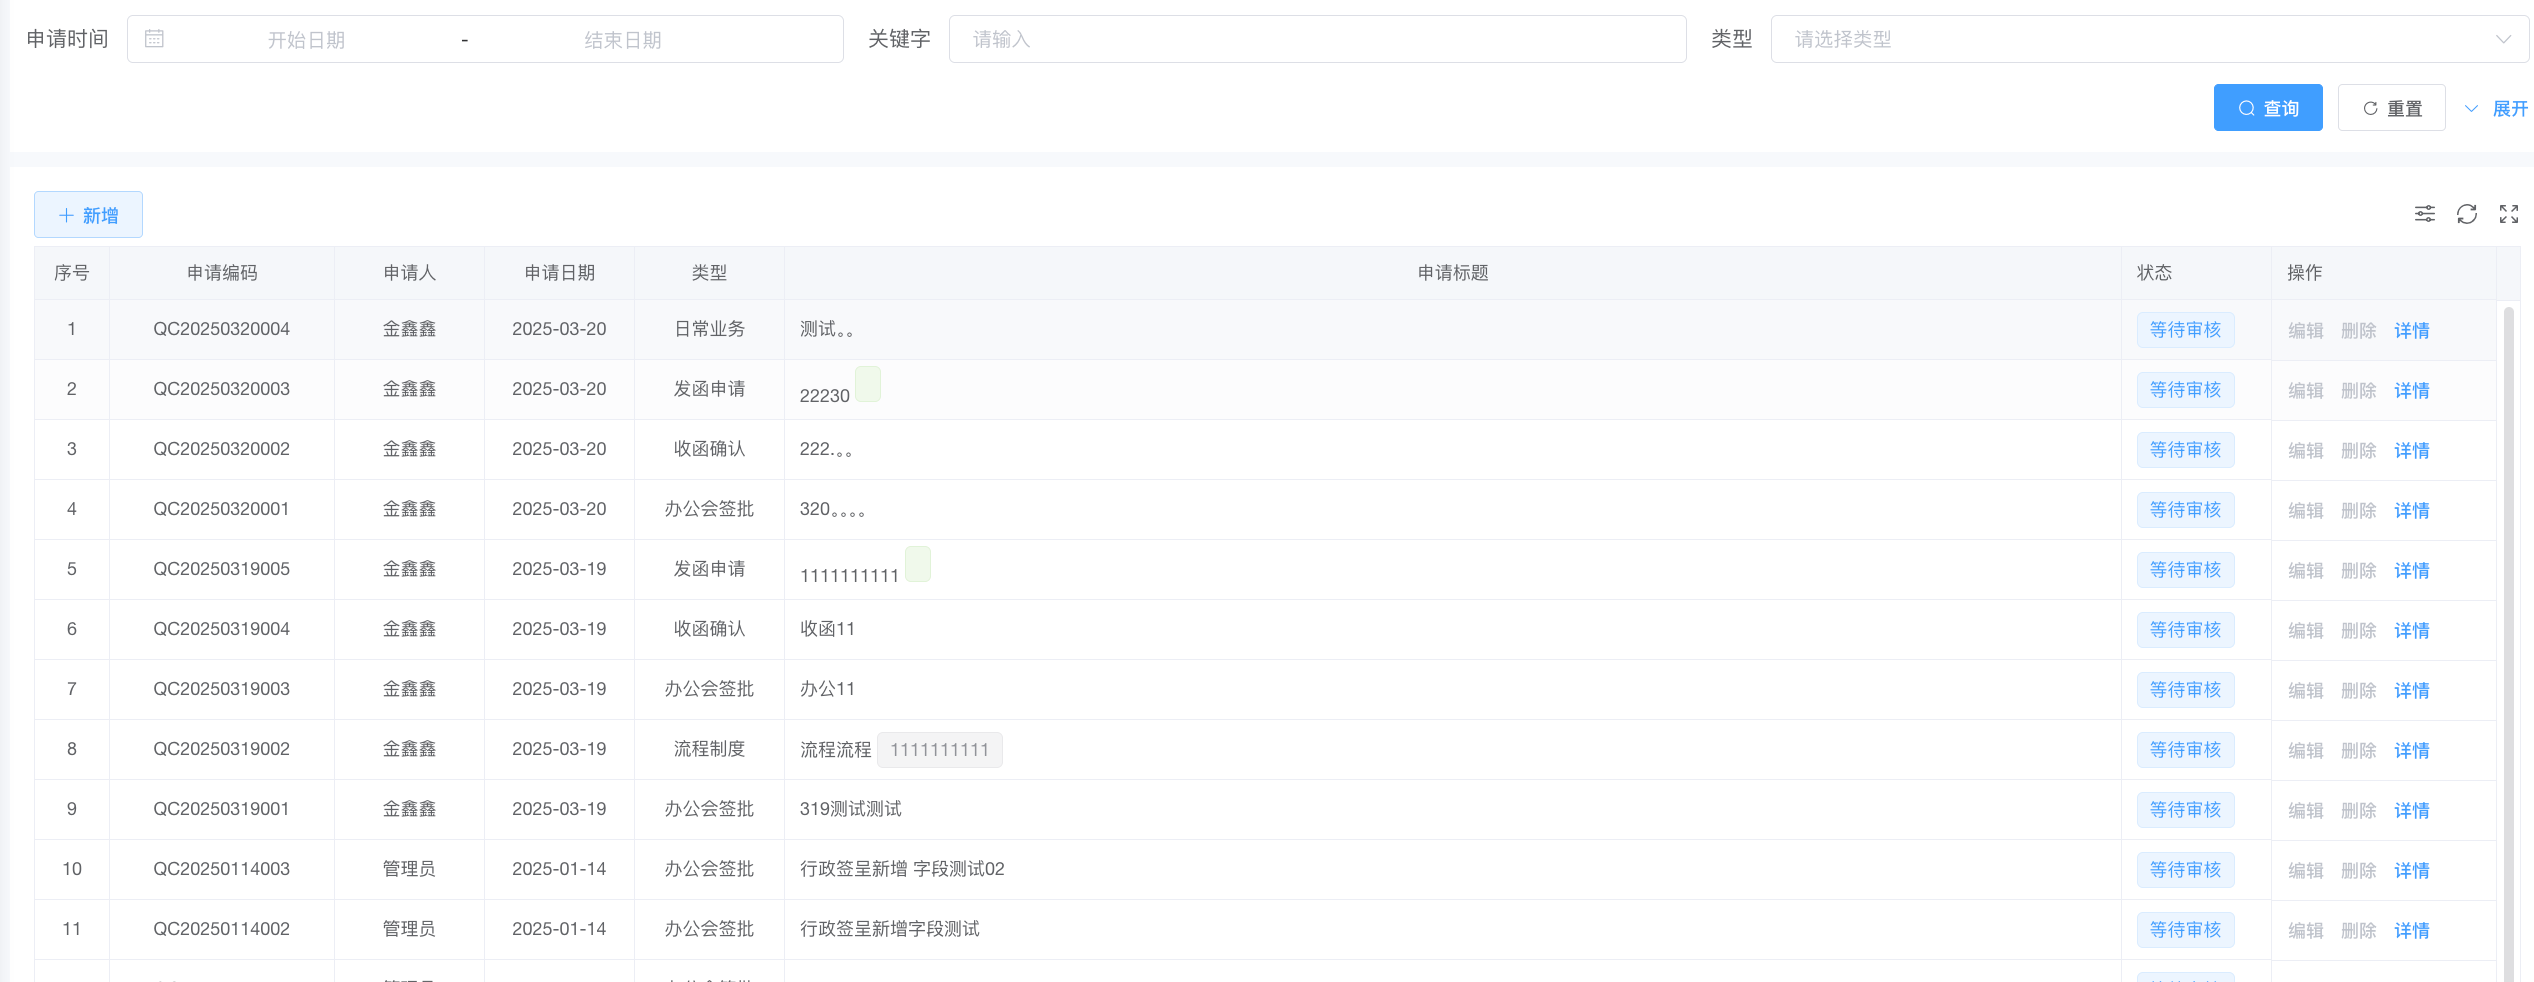This screenshot has height=982, width=2534.
Task: Click the gray 1111111111 tag in row 8
Action: coord(939,750)
